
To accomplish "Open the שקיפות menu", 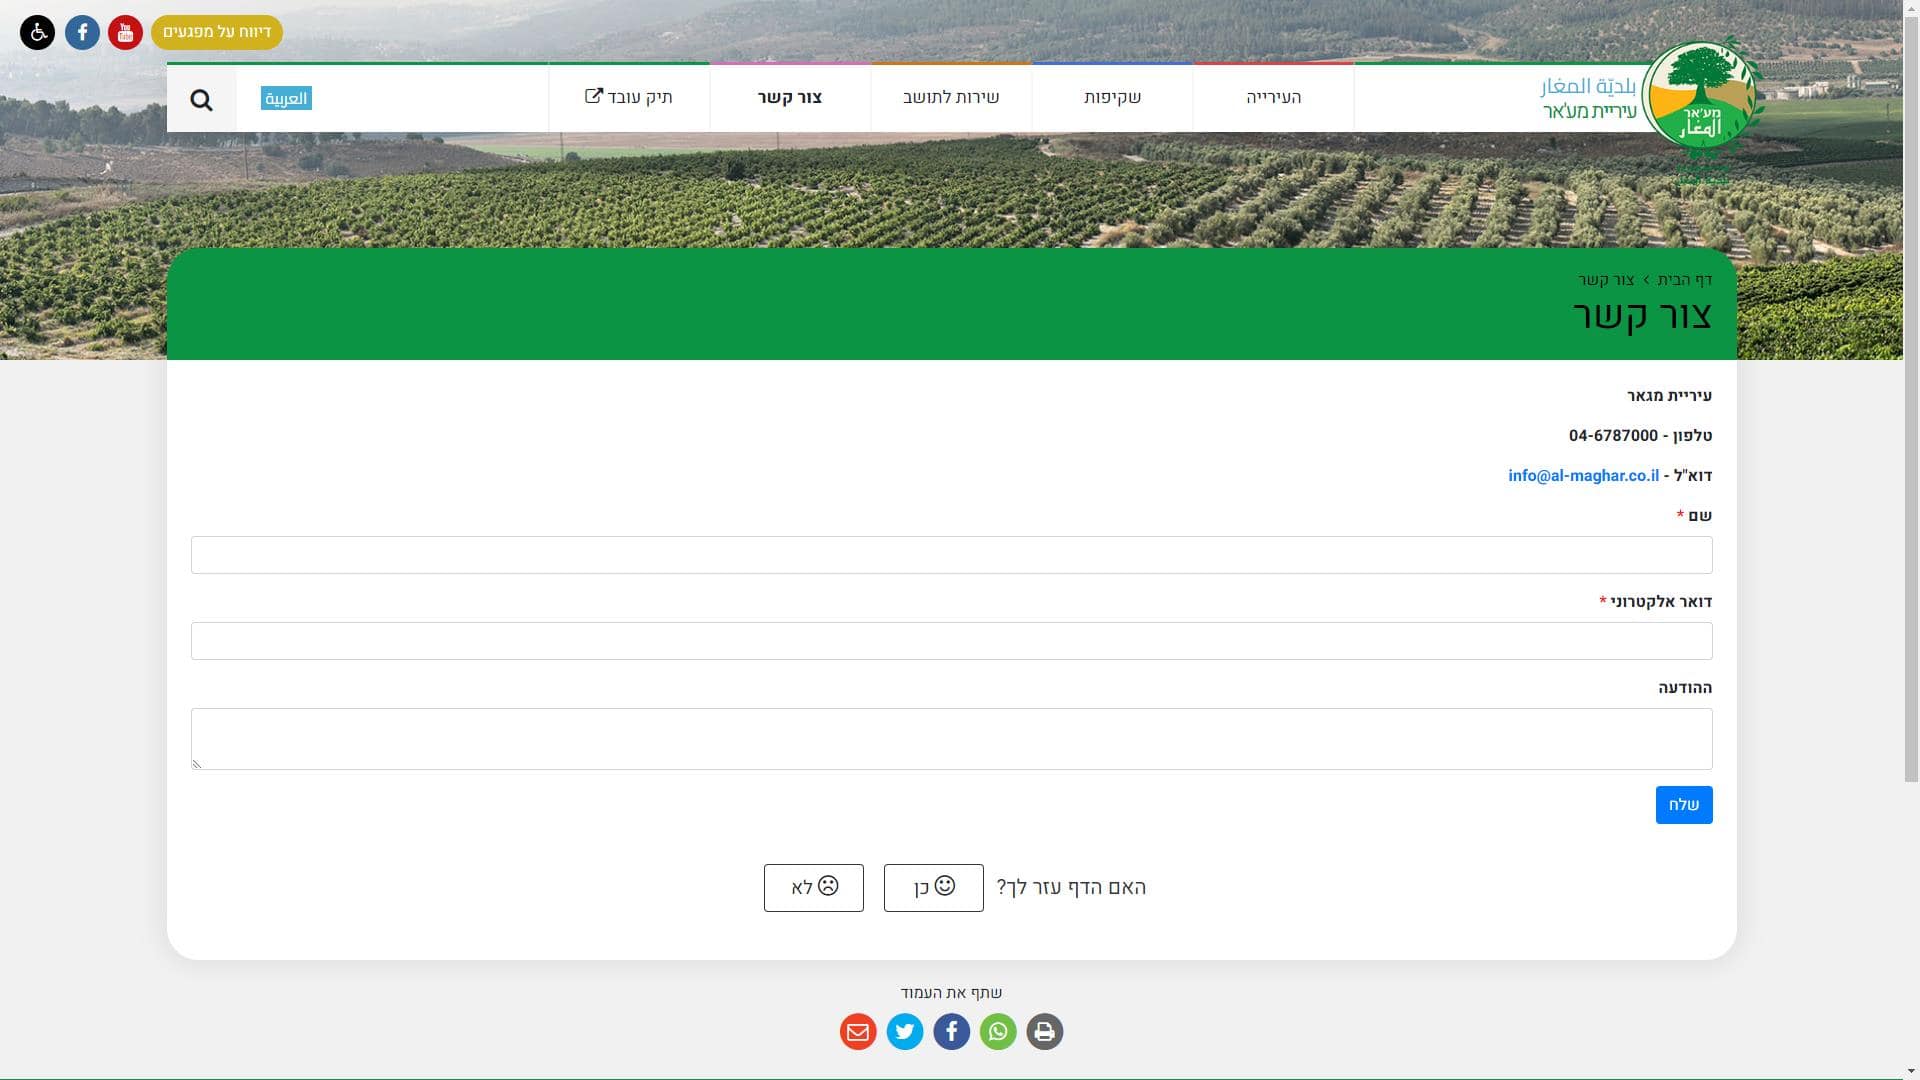I will tap(1112, 98).
